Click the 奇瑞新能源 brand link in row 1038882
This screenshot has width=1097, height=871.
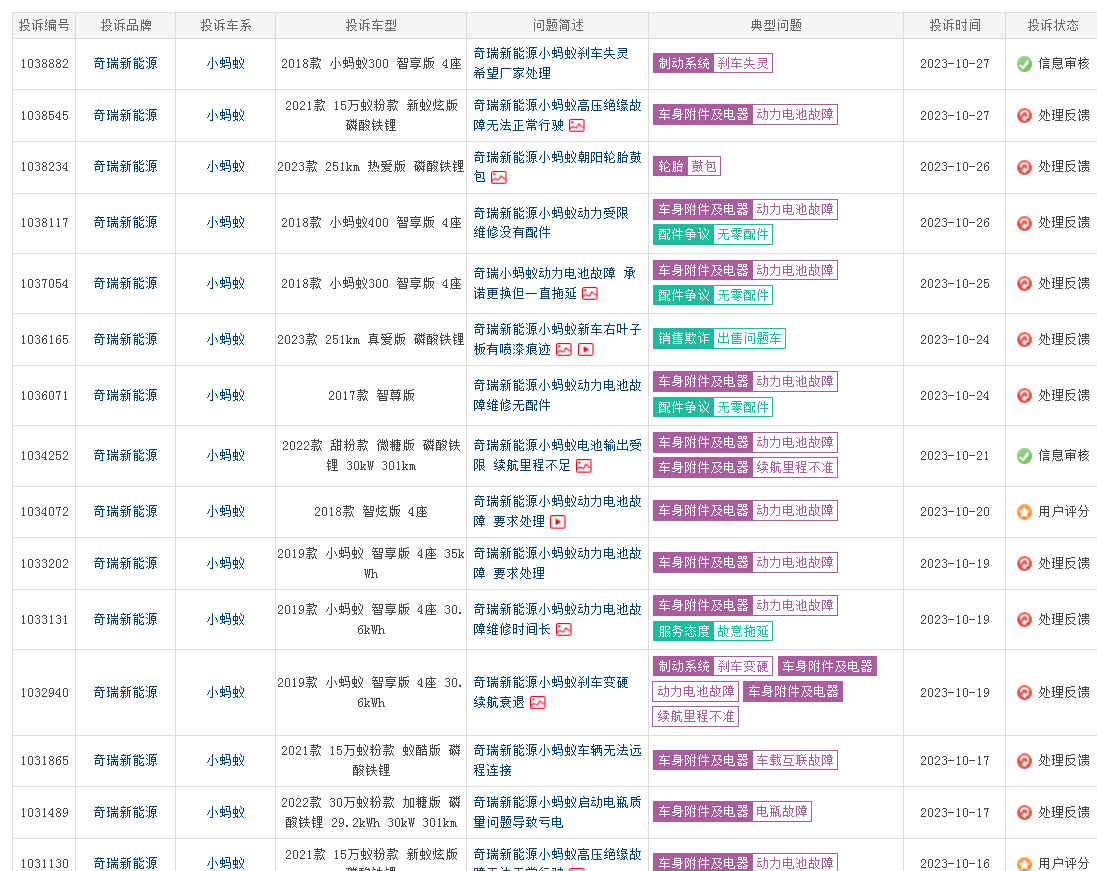(125, 64)
